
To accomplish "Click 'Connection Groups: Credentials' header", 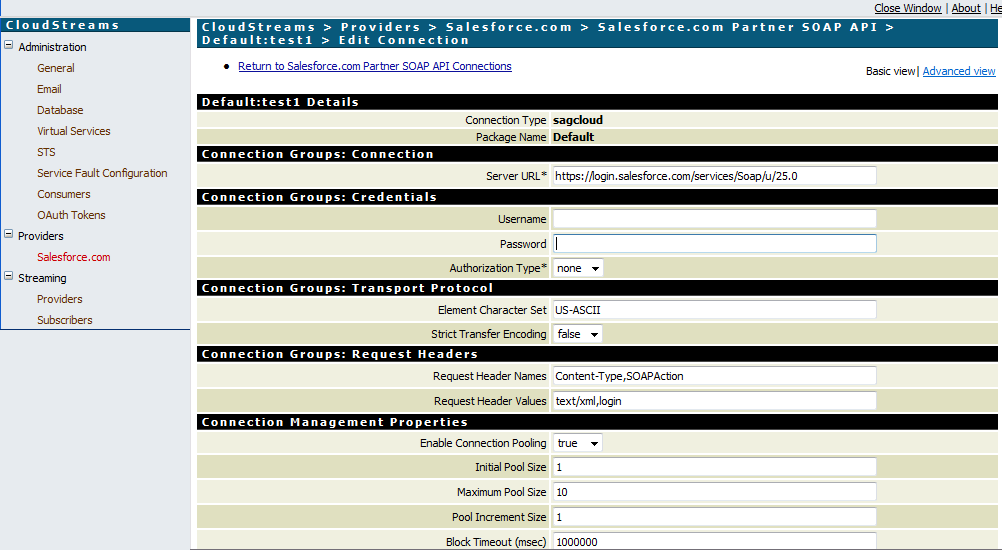I will (x=597, y=197).
